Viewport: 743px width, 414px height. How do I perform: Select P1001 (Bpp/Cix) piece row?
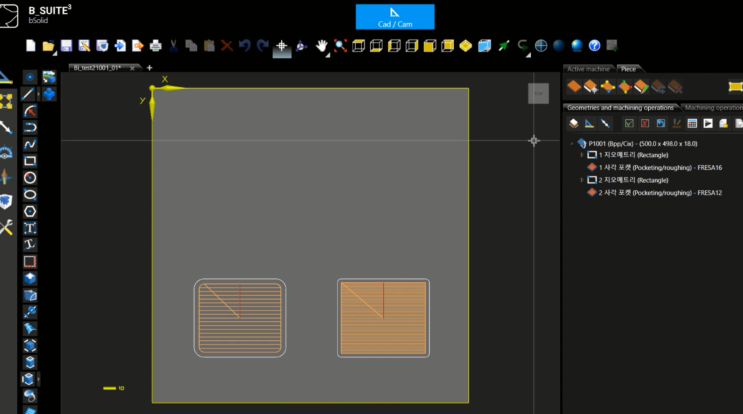coord(643,144)
